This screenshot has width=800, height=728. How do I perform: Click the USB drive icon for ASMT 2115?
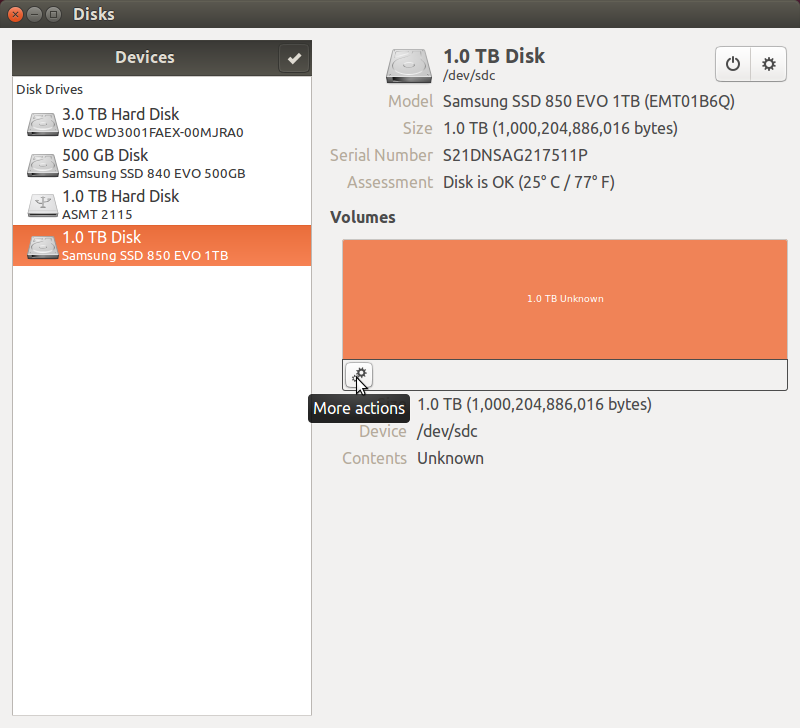coord(43,206)
